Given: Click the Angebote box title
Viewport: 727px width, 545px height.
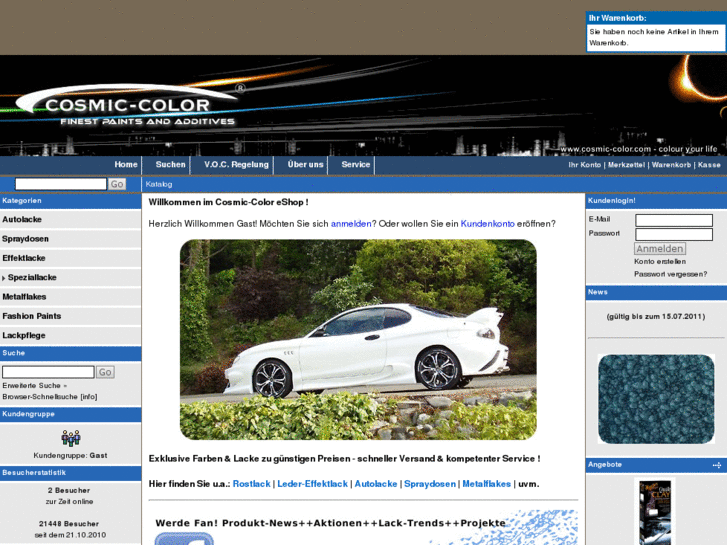Looking at the screenshot, I should 605,465.
